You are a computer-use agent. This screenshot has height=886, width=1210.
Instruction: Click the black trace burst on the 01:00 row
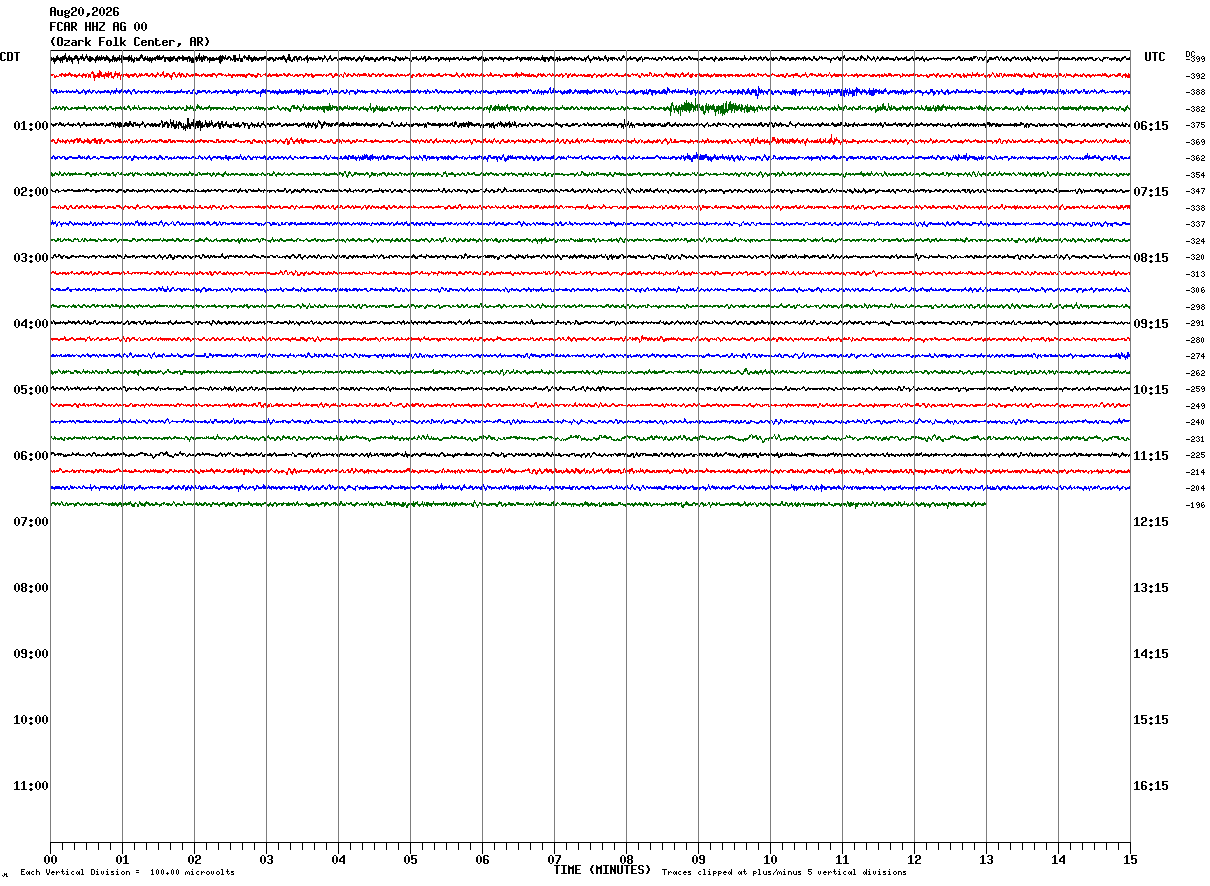tap(184, 124)
